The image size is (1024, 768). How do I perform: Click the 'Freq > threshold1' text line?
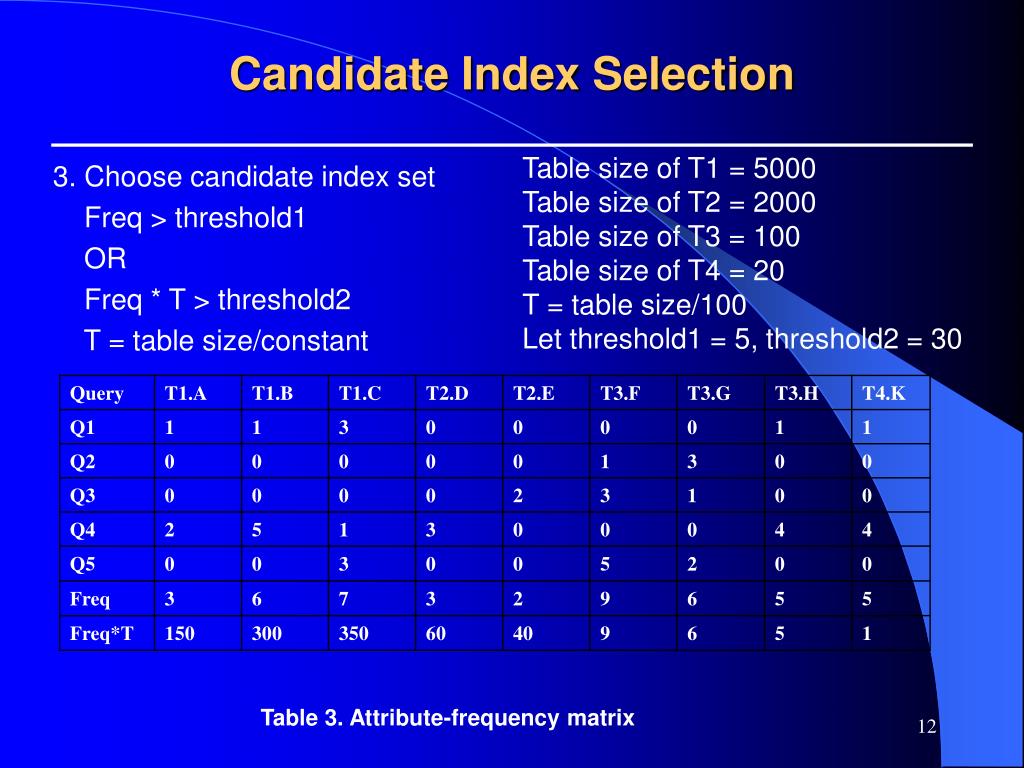(x=195, y=218)
